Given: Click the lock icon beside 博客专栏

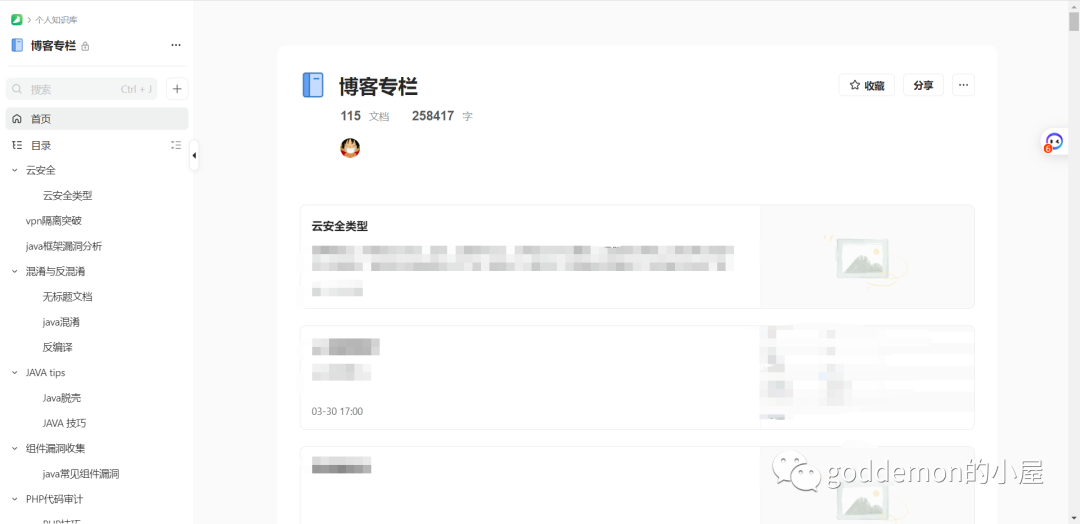Looking at the screenshot, I should (85, 47).
